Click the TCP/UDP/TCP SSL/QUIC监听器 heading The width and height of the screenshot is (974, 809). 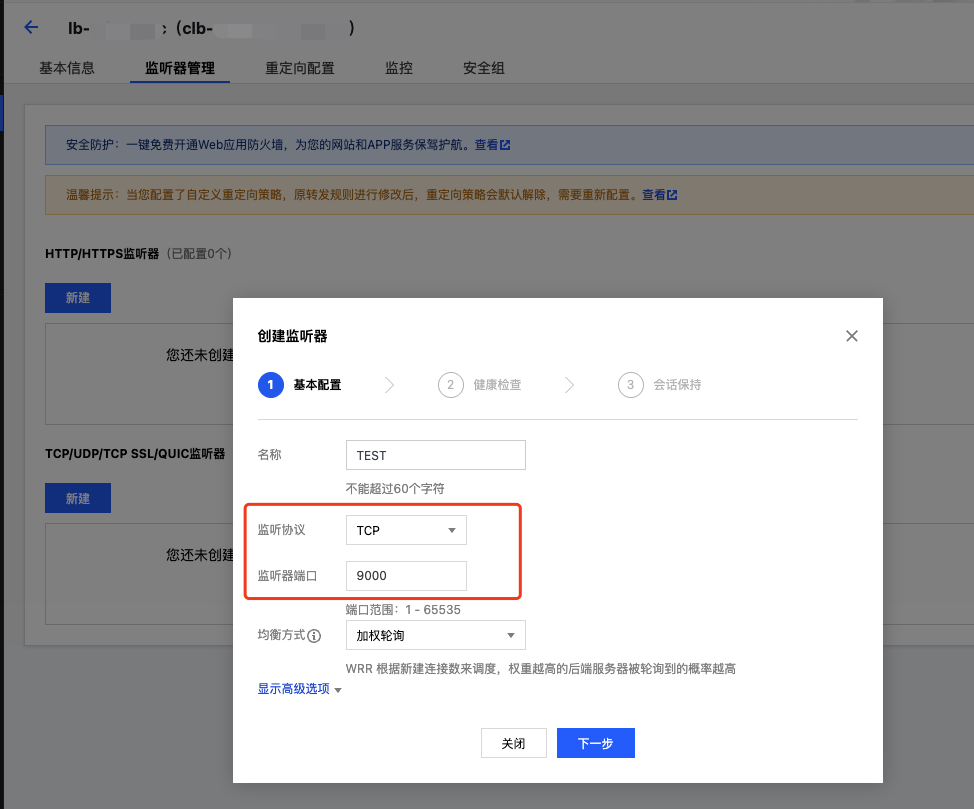tap(135, 454)
